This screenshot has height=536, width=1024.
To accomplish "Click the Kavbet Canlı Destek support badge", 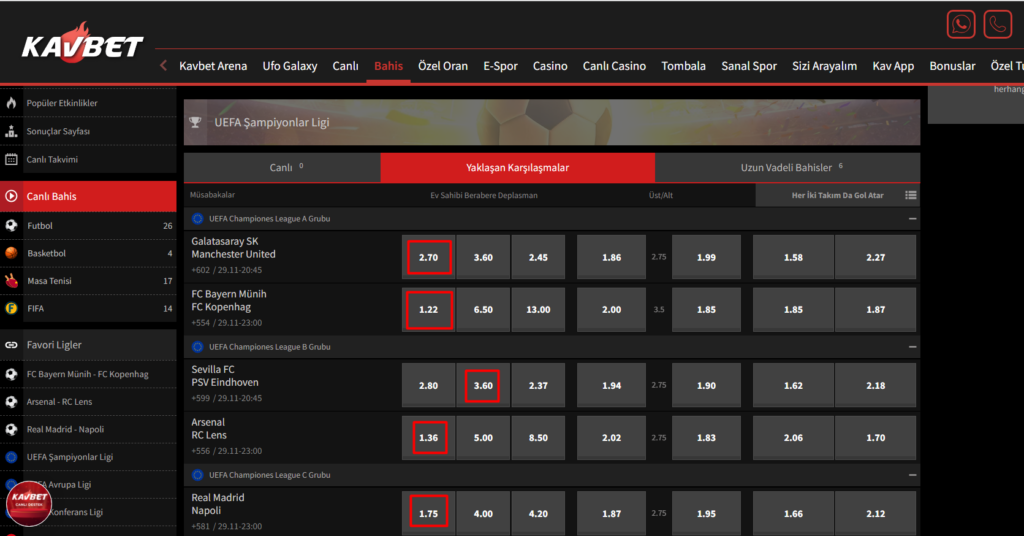I will click(30, 503).
